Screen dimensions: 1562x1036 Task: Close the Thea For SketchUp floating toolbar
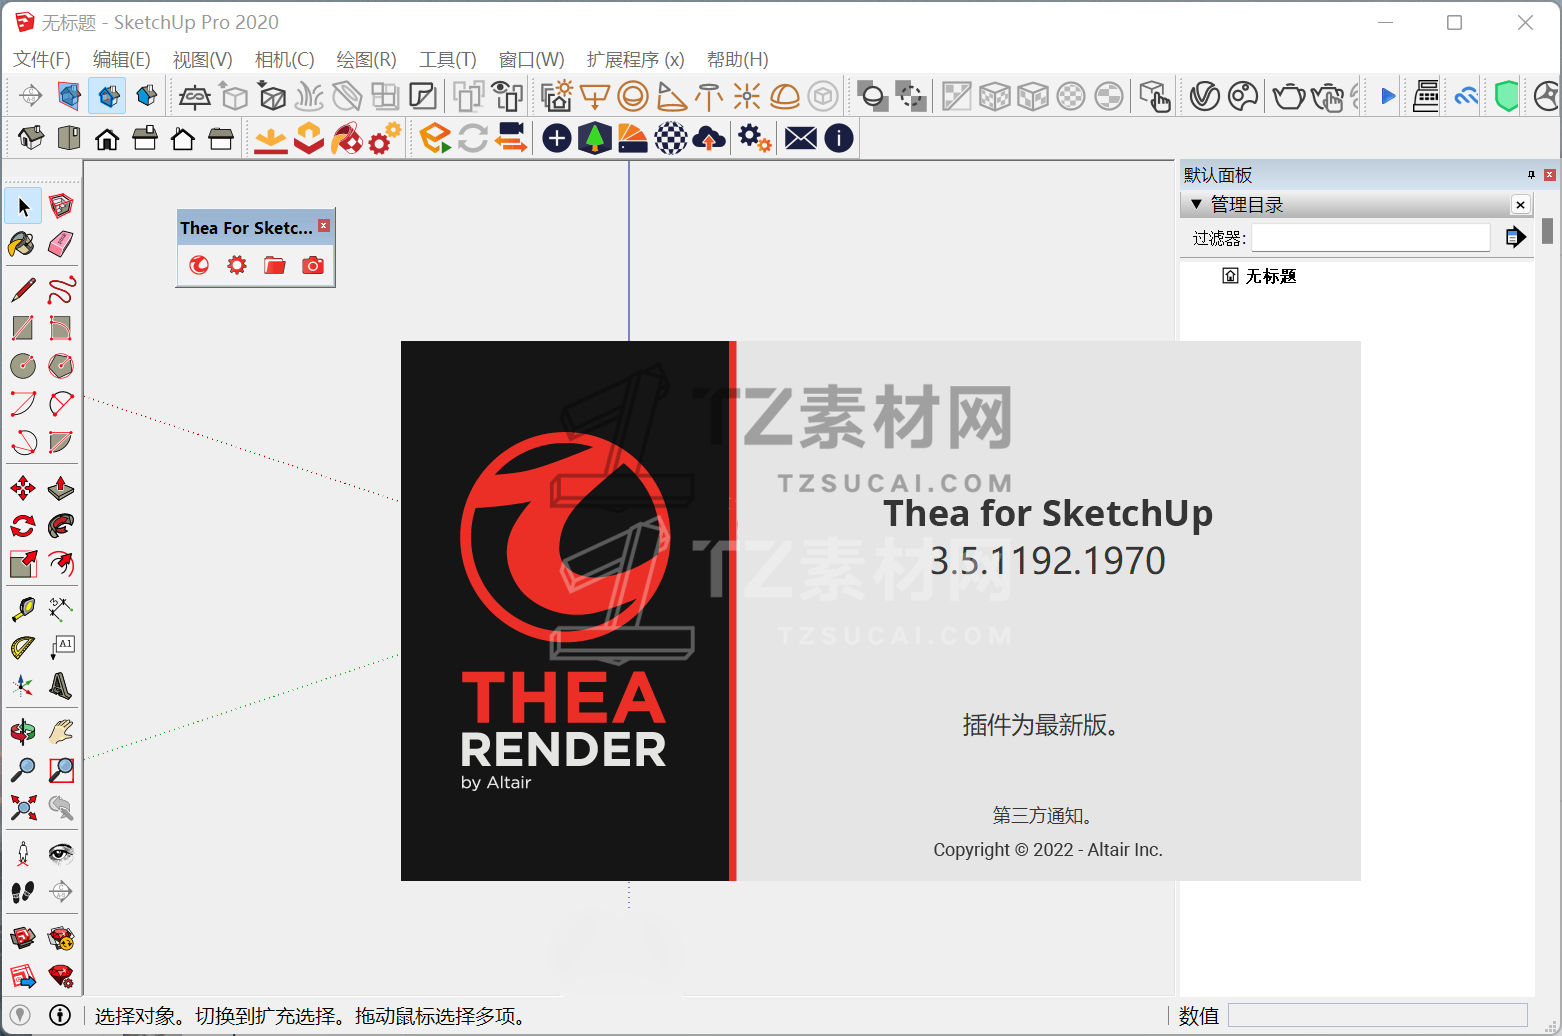click(324, 226)
